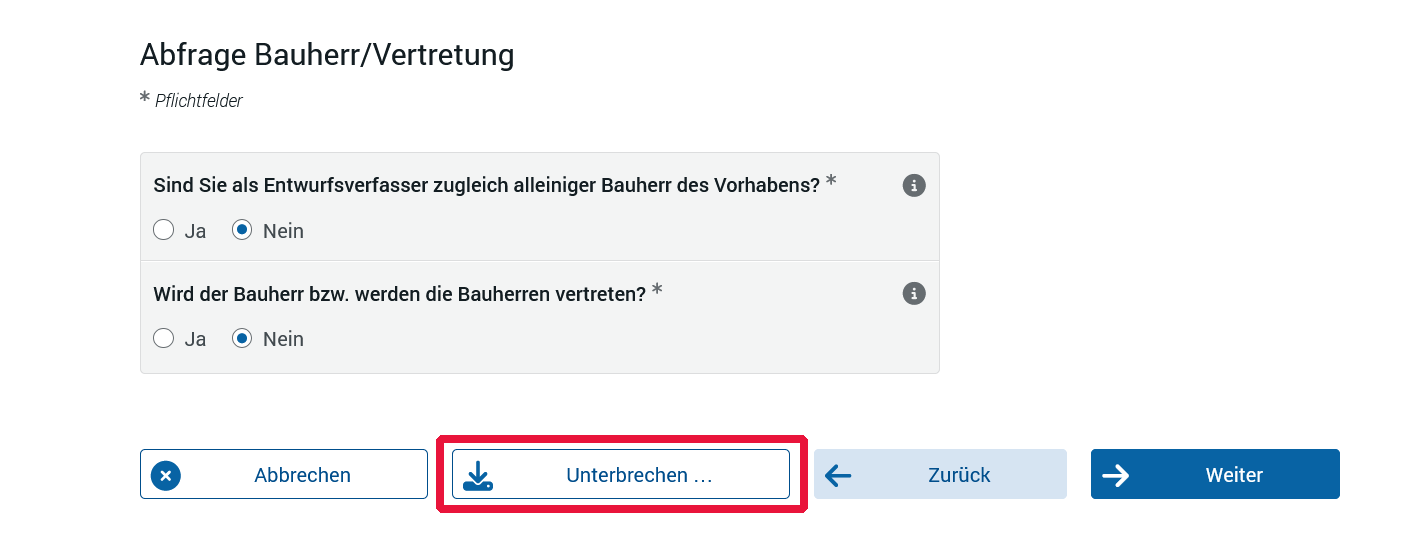Cancel the form with Abbrechen text
This screenshot has height=550, width=1422.
pos(302,475)
